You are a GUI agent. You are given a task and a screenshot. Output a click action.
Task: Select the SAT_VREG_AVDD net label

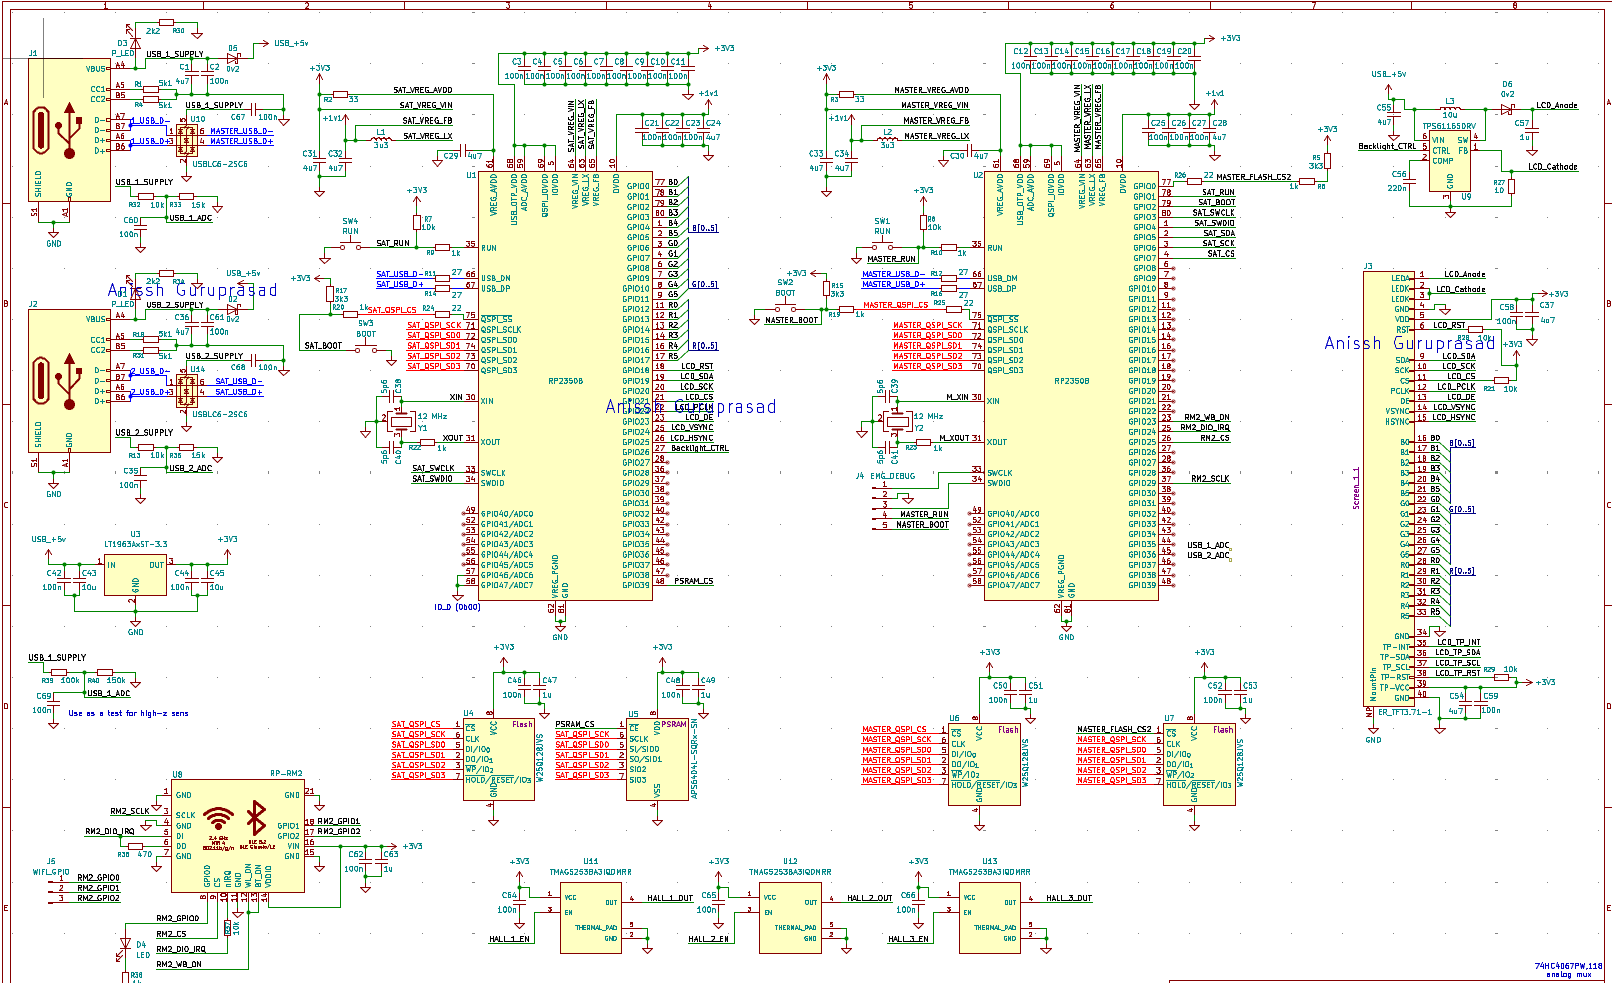[x=423, y=90]
